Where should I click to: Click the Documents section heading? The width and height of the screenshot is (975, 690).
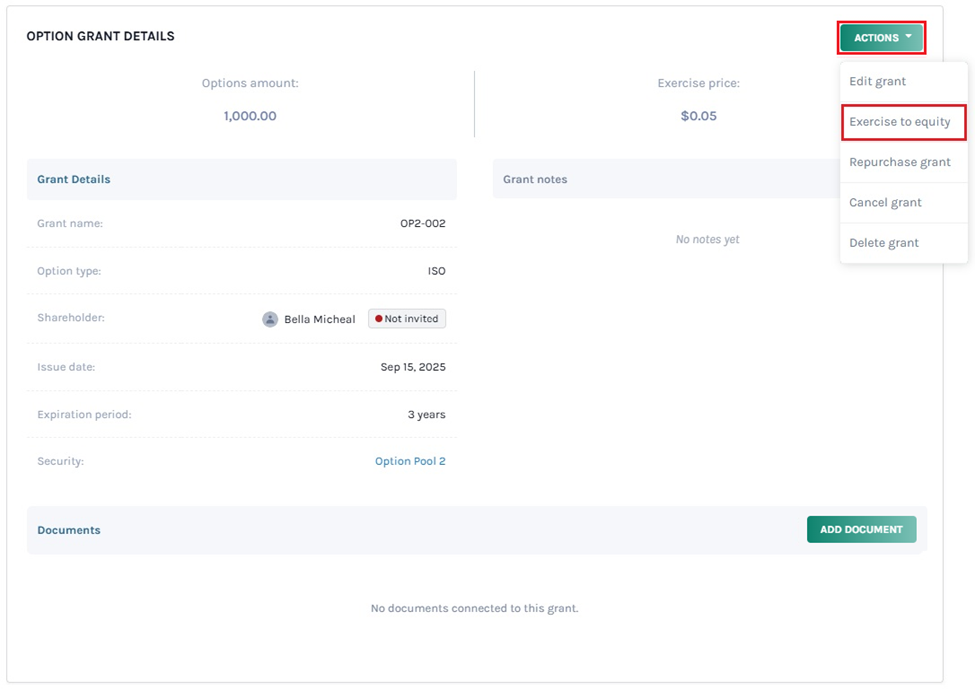point(69,530)
